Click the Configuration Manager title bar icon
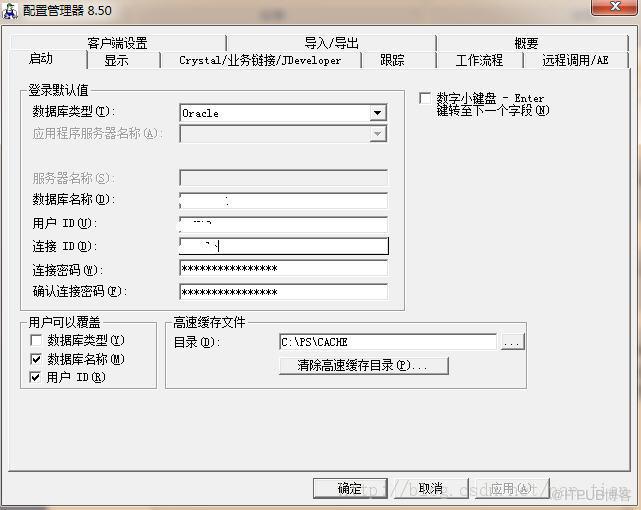This screenshot has height=510, width=641. click(10, 10)
